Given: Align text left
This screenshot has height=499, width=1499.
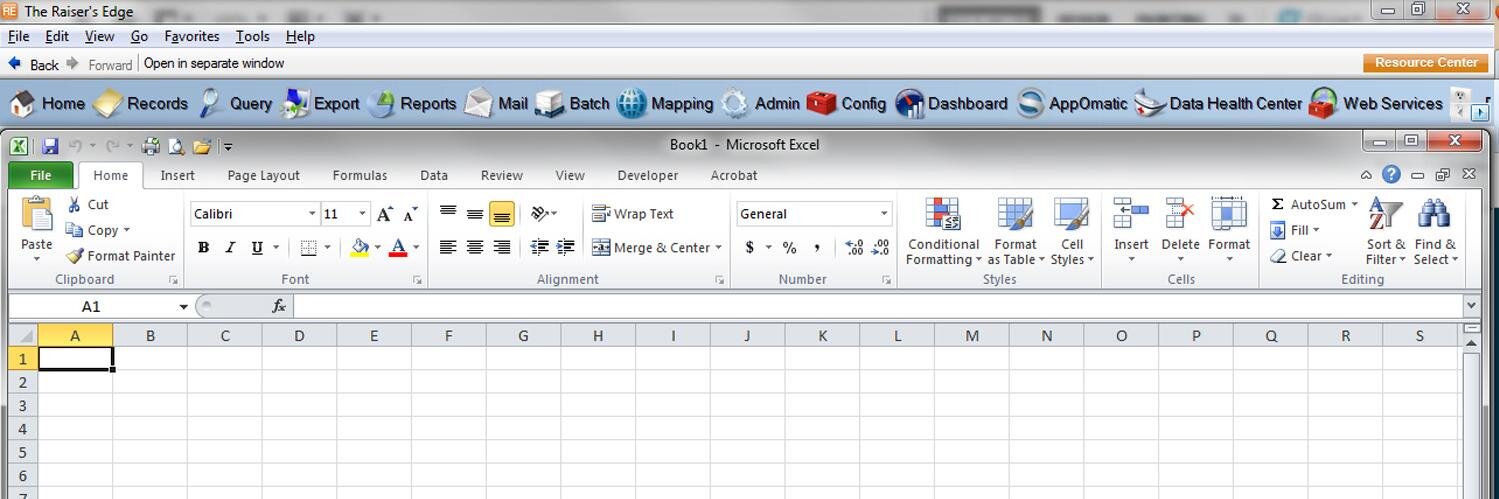Looking at the screenshot, I should click(x=448, y=247).
